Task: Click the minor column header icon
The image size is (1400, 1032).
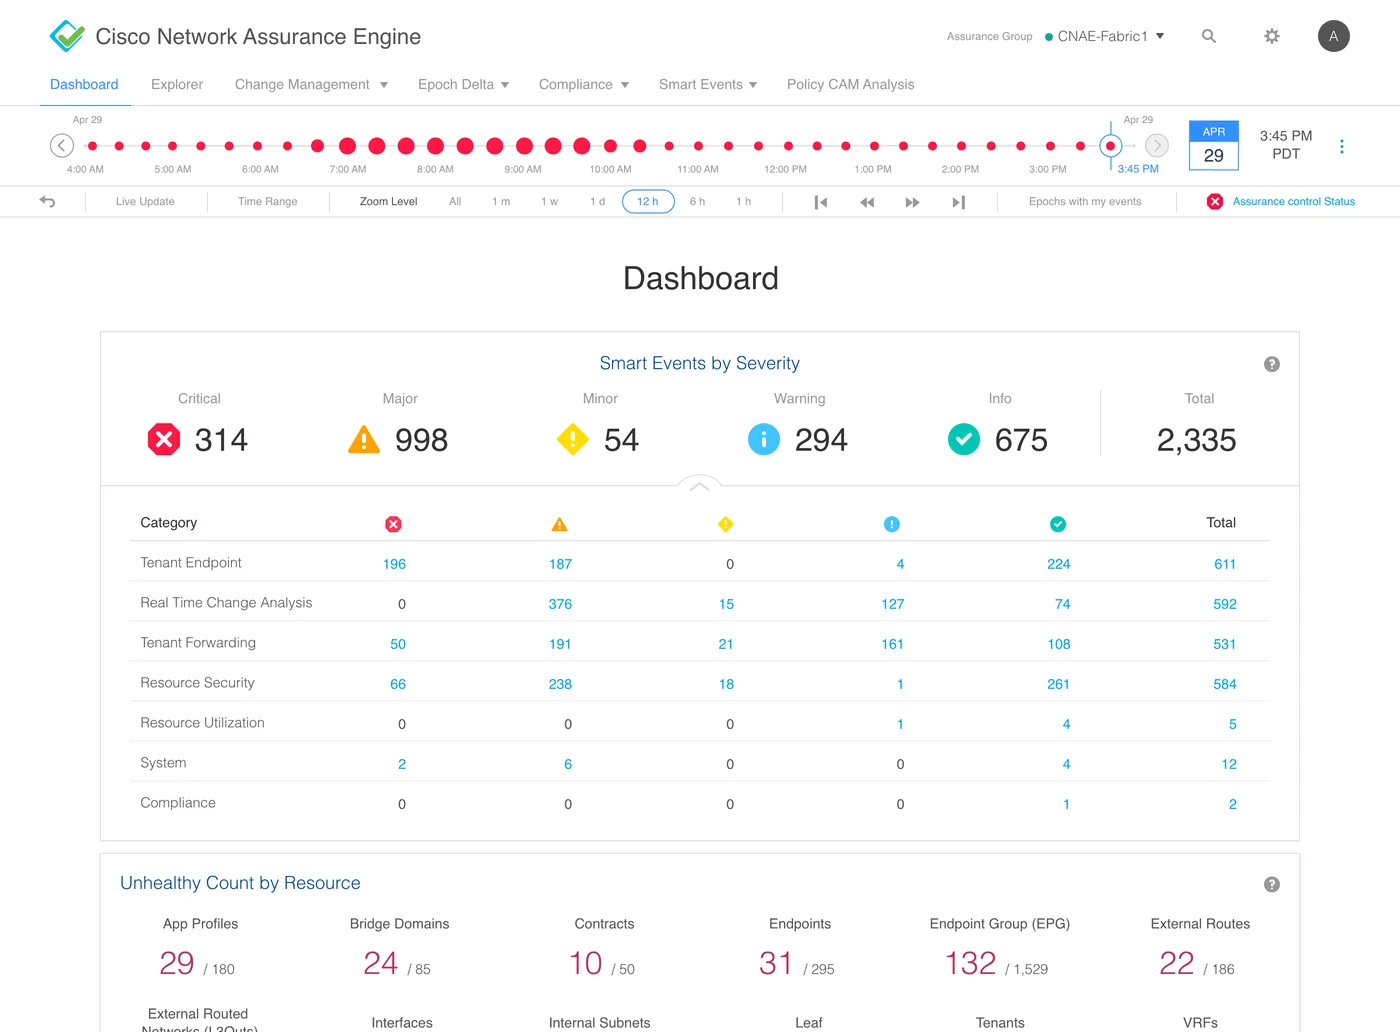Action: pos(726,524)
